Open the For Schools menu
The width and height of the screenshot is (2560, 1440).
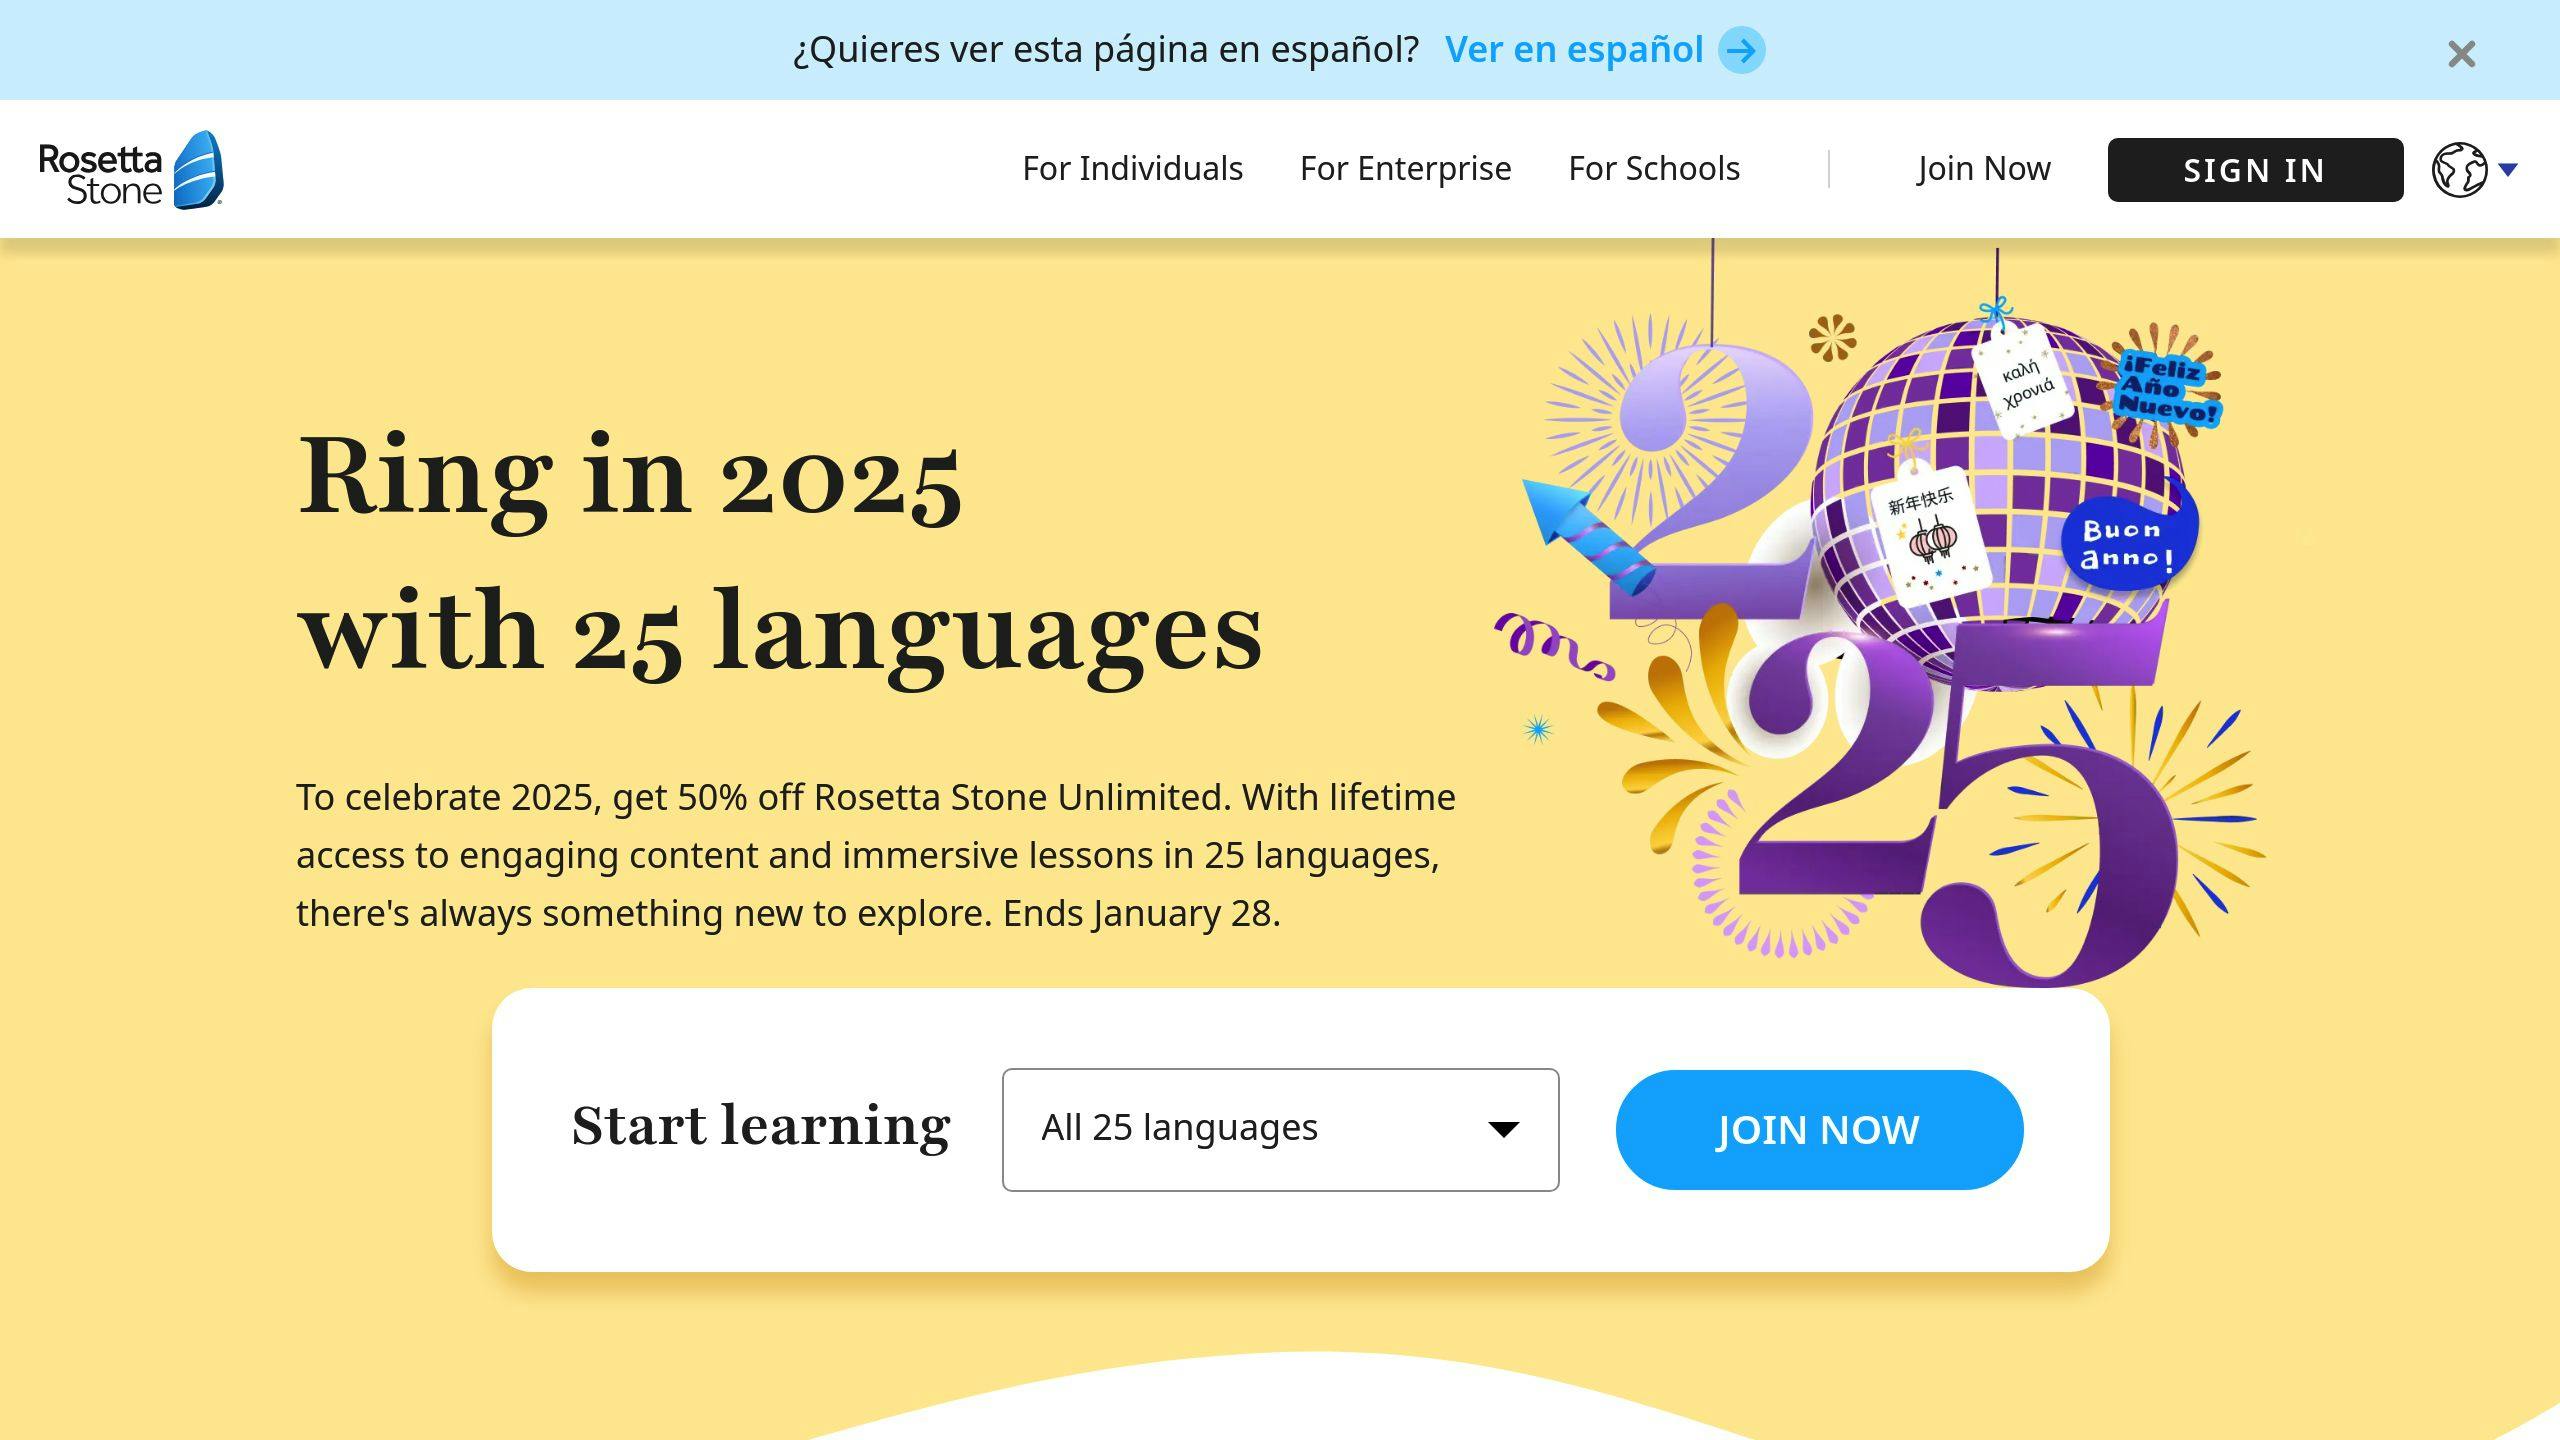pos(1654,169)
